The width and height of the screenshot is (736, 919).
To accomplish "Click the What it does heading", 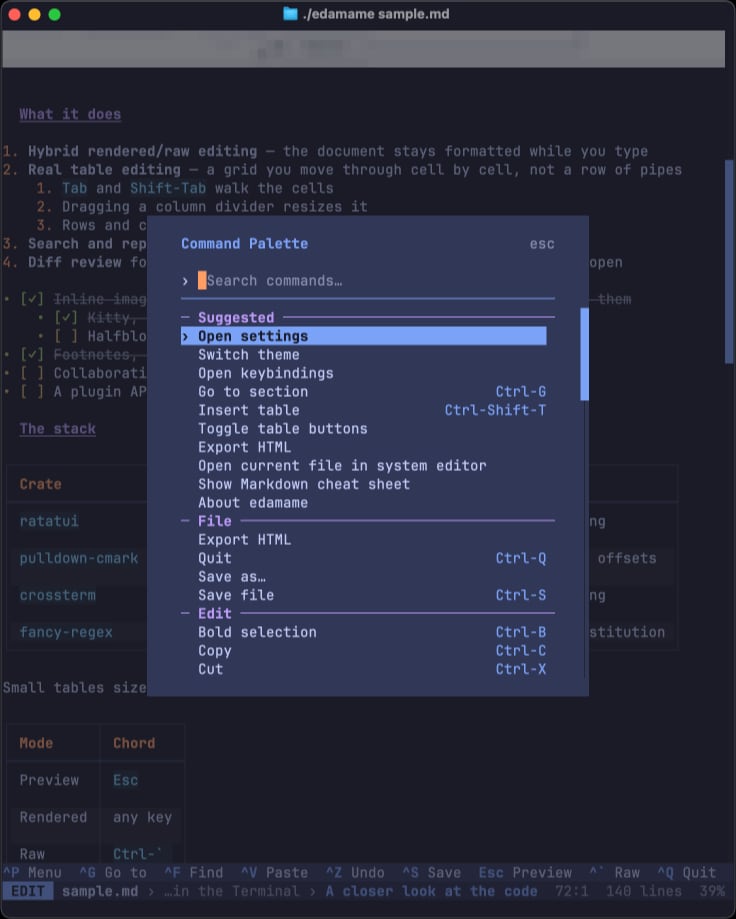I will (70, 114).
